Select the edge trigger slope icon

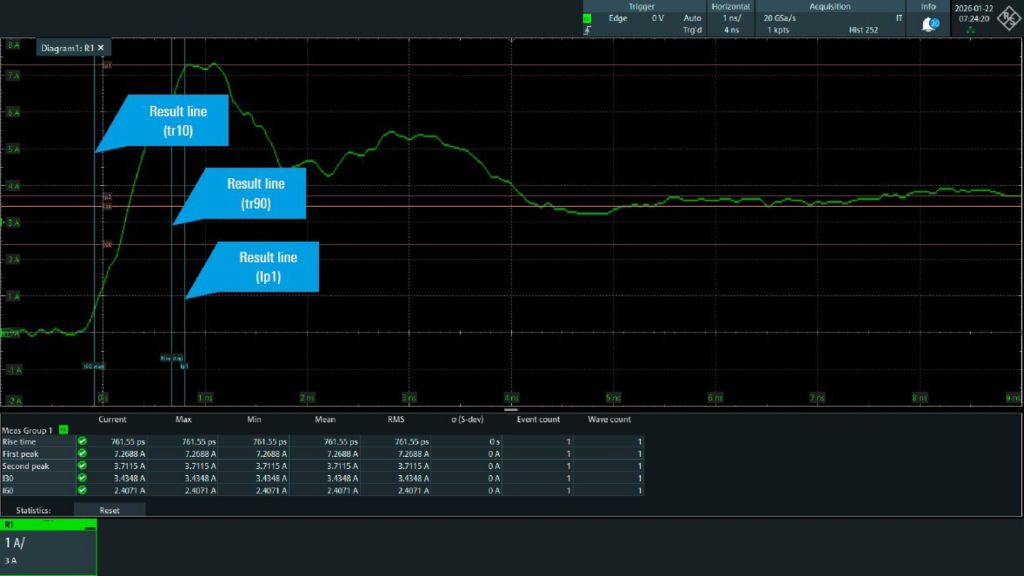[588, 29]
